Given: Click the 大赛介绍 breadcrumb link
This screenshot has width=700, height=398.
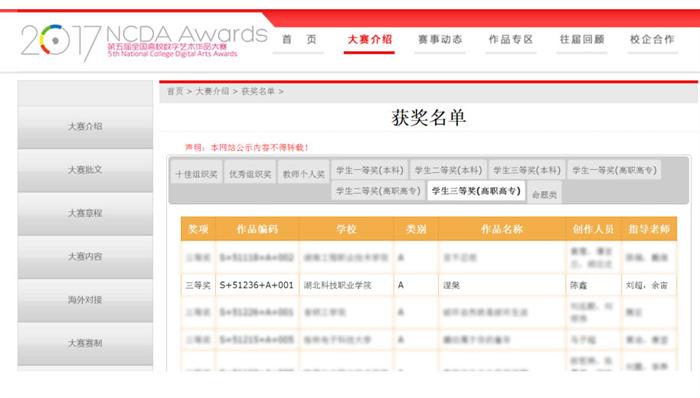Looking at the screenshot, I should pos(212,91).
